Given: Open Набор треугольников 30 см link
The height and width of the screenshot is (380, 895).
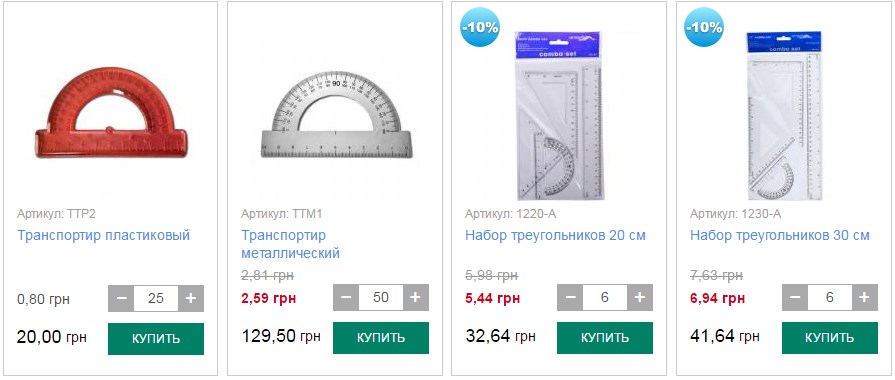Looking at the screenshot, I should pos(780,235).
